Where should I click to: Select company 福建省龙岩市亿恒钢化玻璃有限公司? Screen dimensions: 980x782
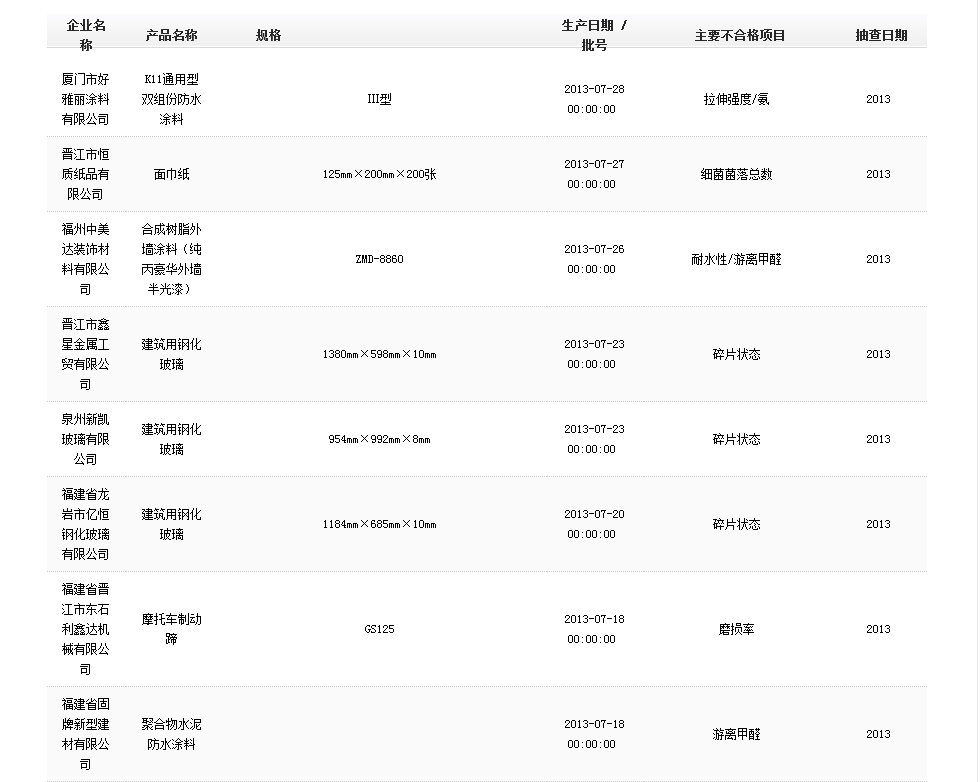(x=86, y=524)
